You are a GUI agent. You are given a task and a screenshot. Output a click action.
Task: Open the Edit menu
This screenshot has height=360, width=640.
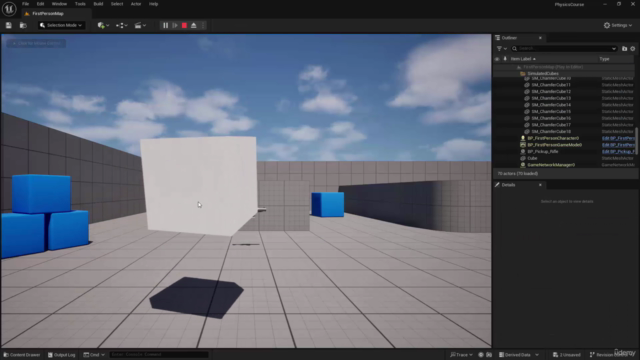coord(40,4)
